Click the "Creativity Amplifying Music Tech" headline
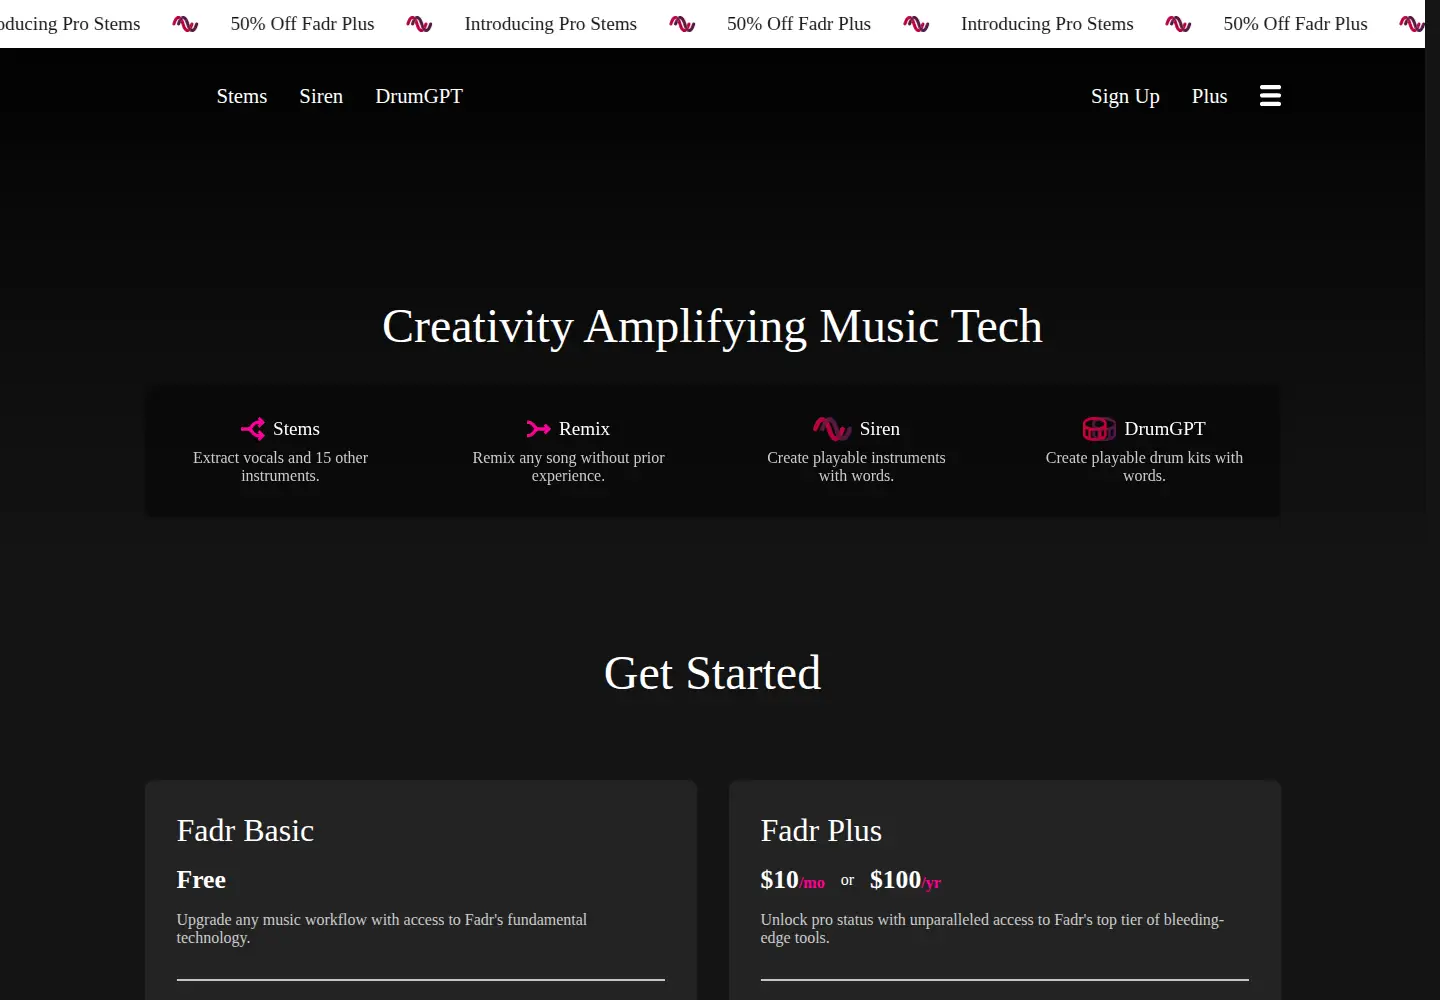Screen dimensions: 1440x1000 pyautogui.click(x=712, y=326)
